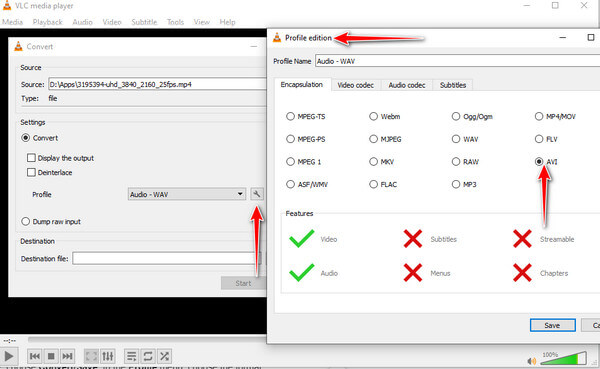The height and width of the screenshot is (369, 600).
Task: Click Save in Profile edition dialog
Action: click(x=553, y=325)
